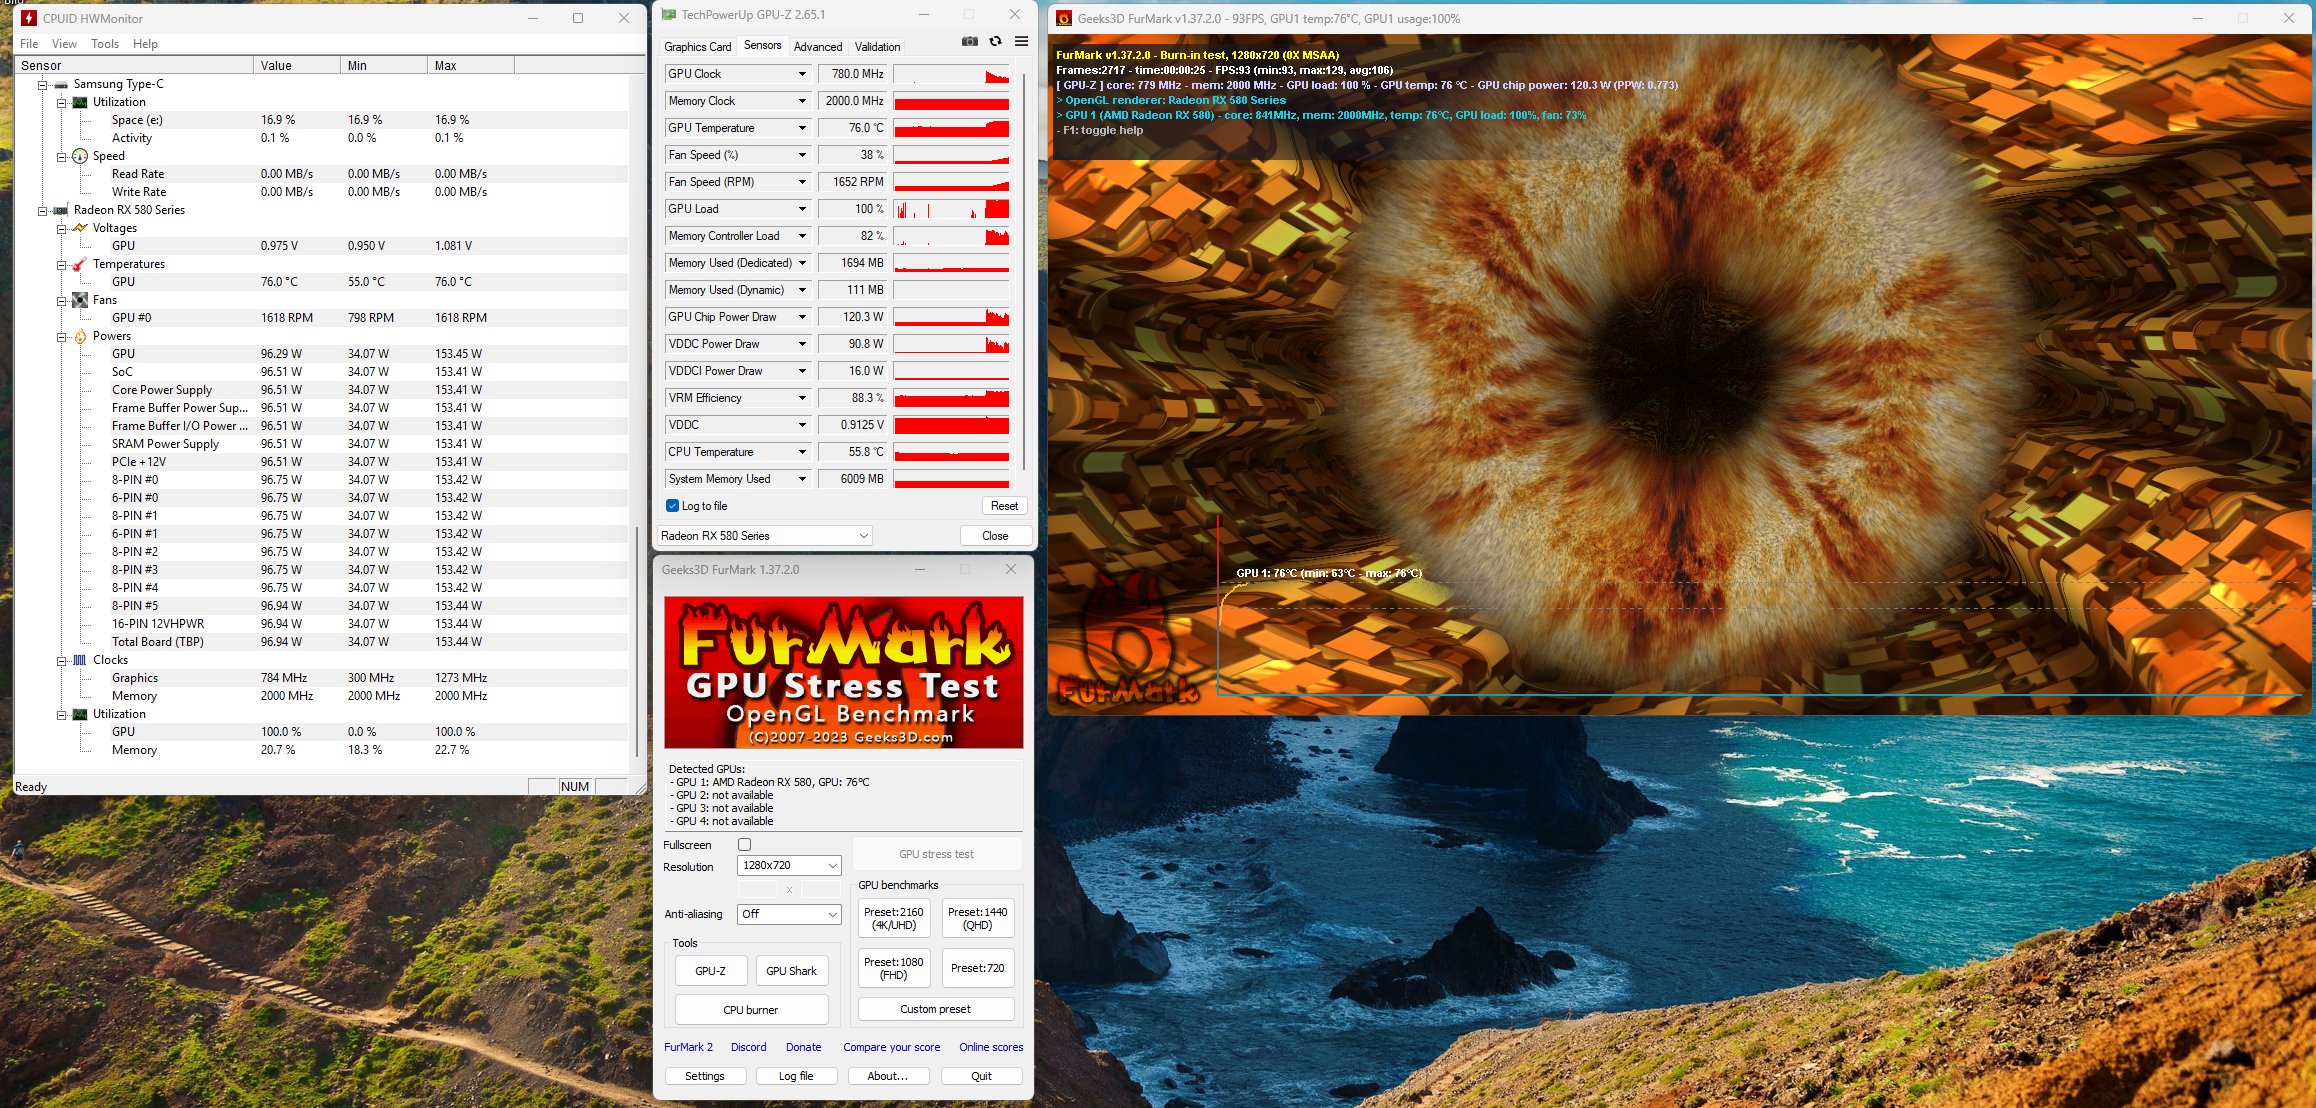Enable the Fullscreen checkbox in FurMark
Screen dimensions: 2316x1108
(x=744, y=845)
